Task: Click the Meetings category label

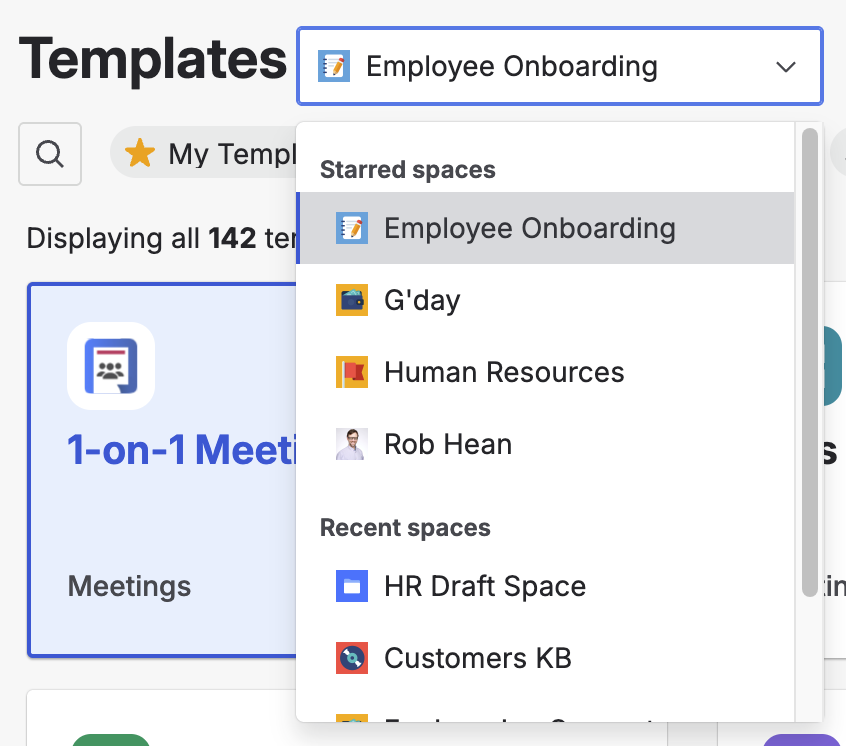Action: [129, 586]
